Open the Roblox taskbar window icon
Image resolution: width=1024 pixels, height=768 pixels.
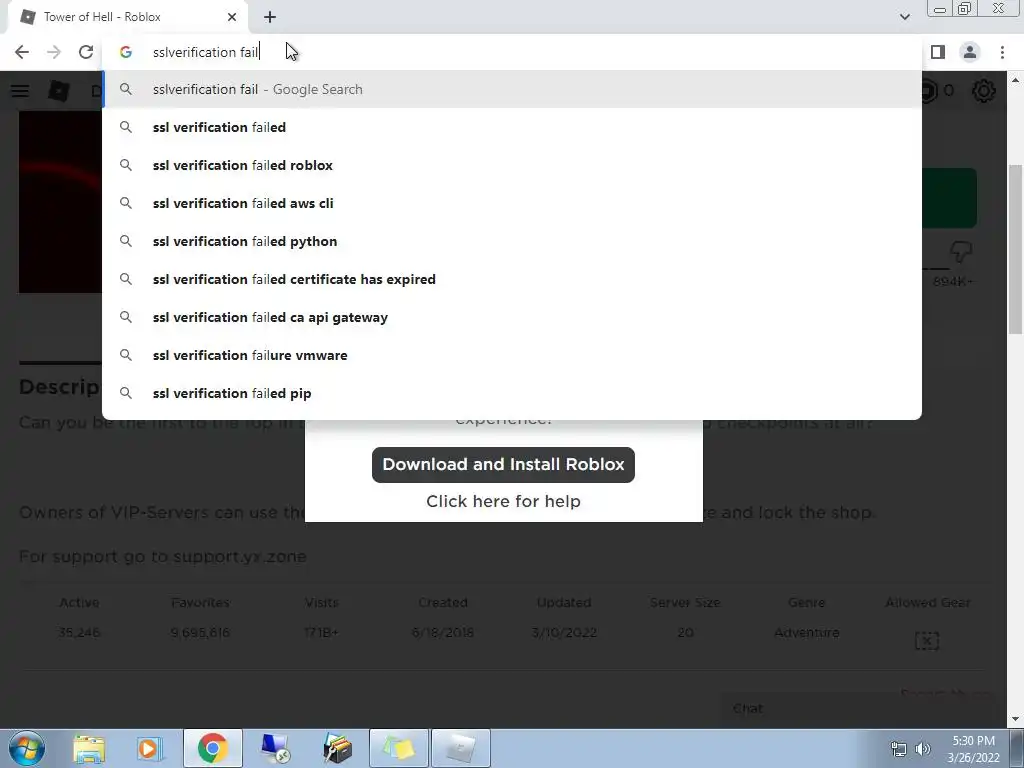point(461,748)
